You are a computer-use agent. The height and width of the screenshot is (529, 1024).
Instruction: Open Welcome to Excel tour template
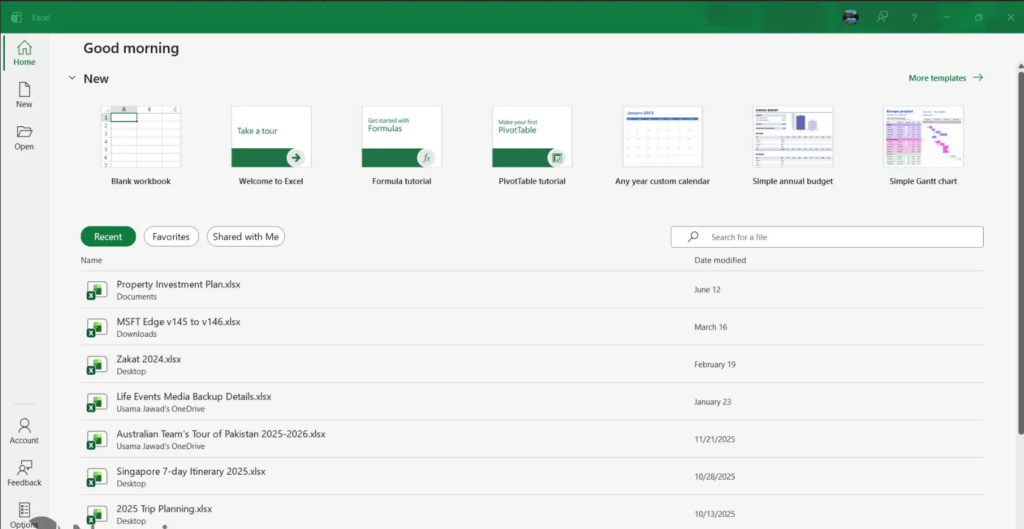click(271, 146)
